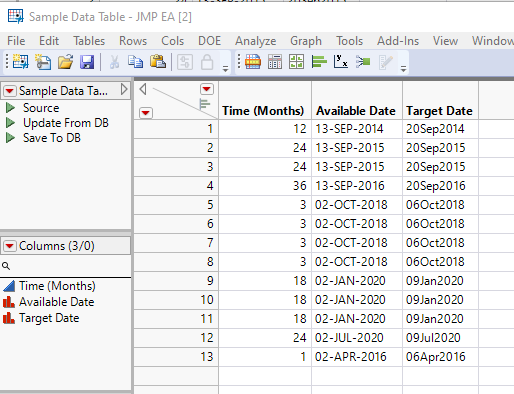Viewport: 514px width, 394px height.
Task: Click the New Script toolbar icon
Action: 43,62
